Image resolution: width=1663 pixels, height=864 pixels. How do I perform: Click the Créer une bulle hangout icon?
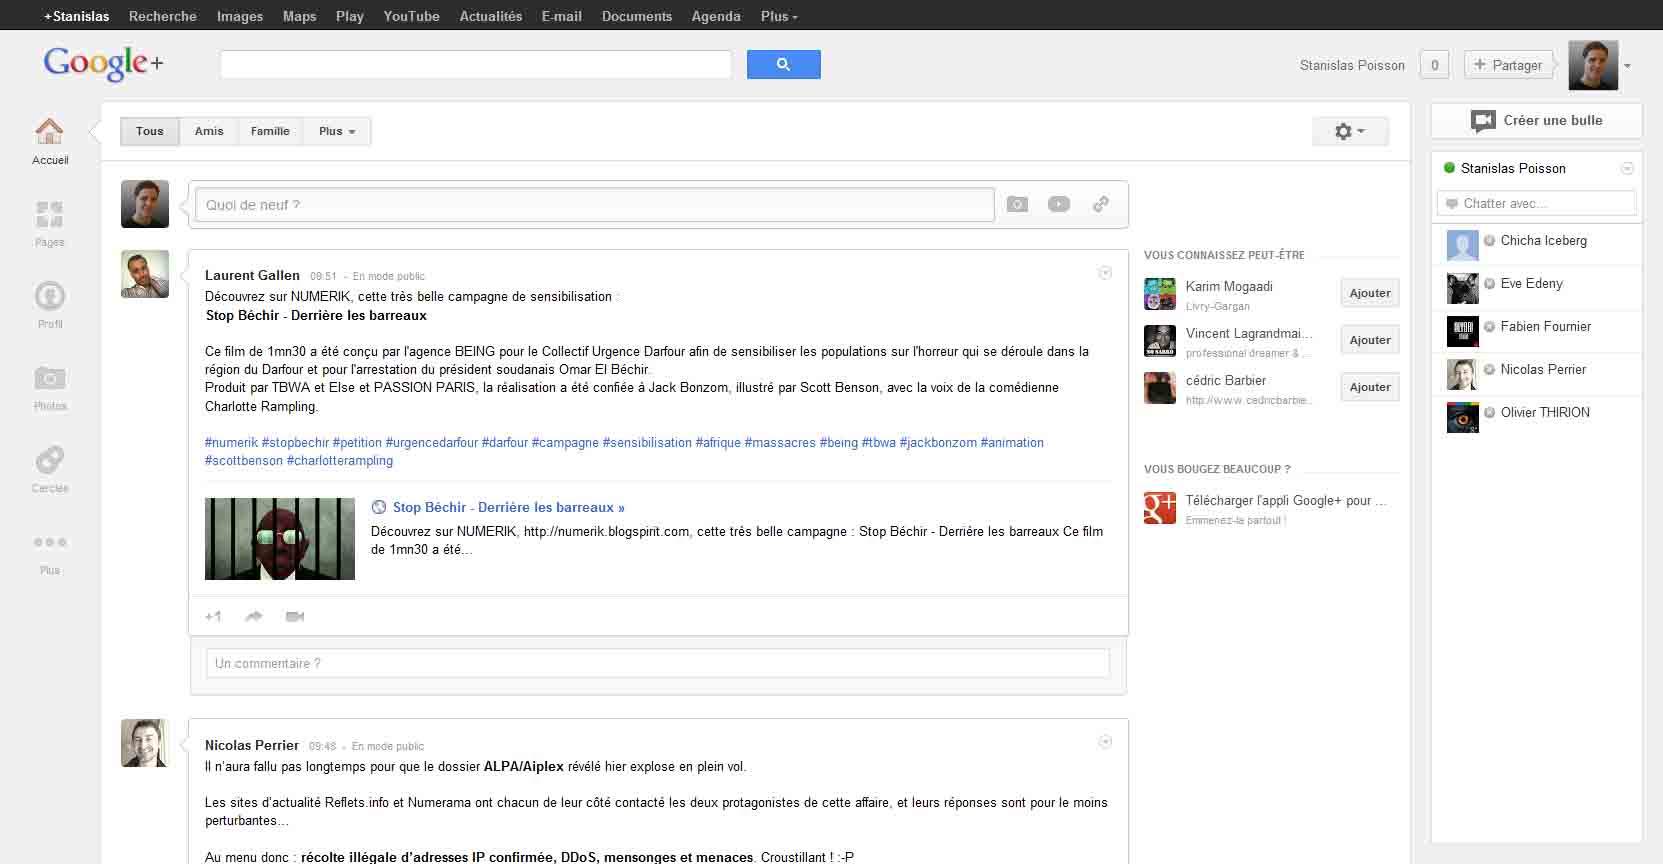(x=1483, y=121)
